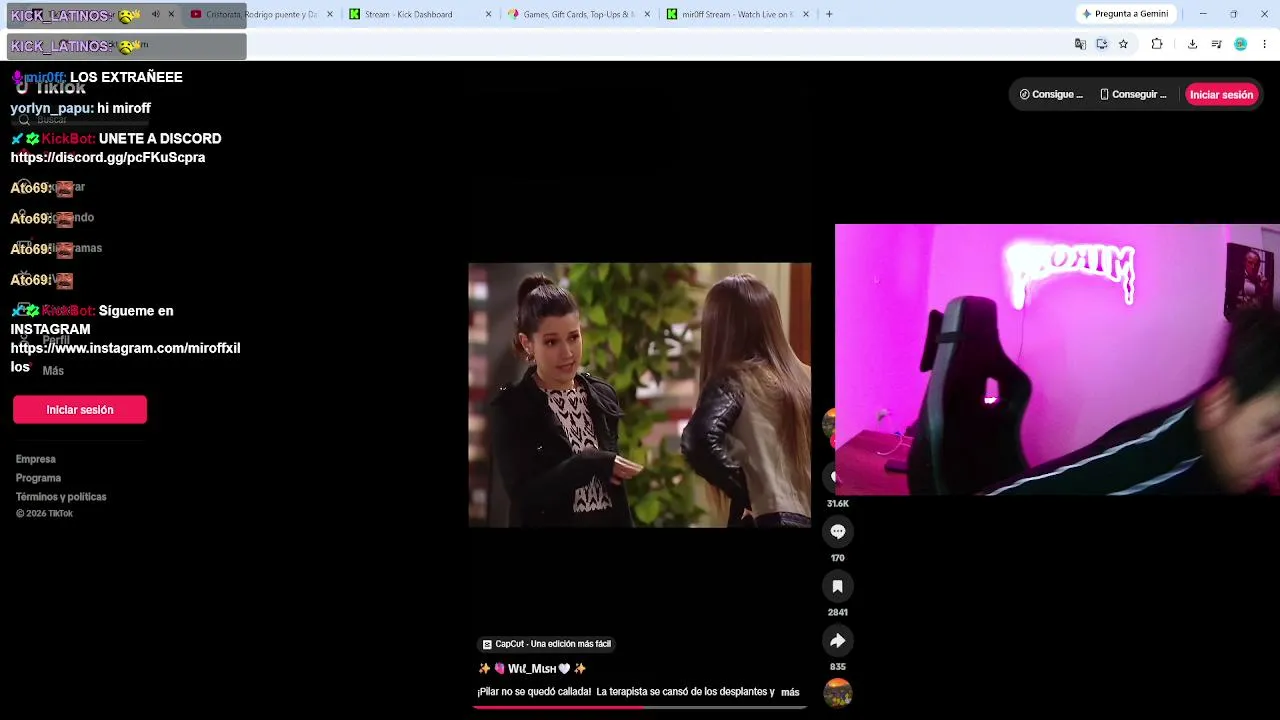Switch to the YouTube 'Cristorata' tab
The width and height of the screenshot is (1280, 720).
coord(261,14)
